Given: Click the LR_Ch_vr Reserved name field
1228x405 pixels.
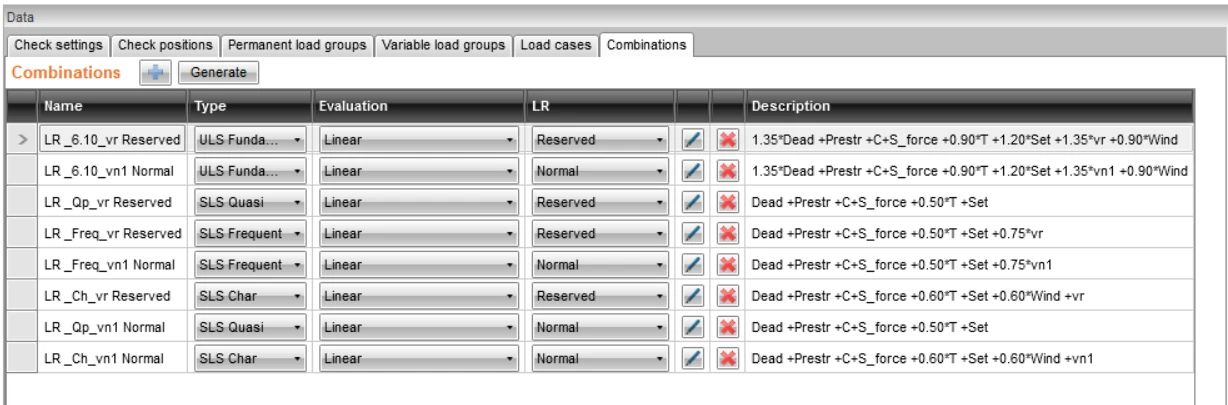Looking at the screenshot, I should coord(111,296).
